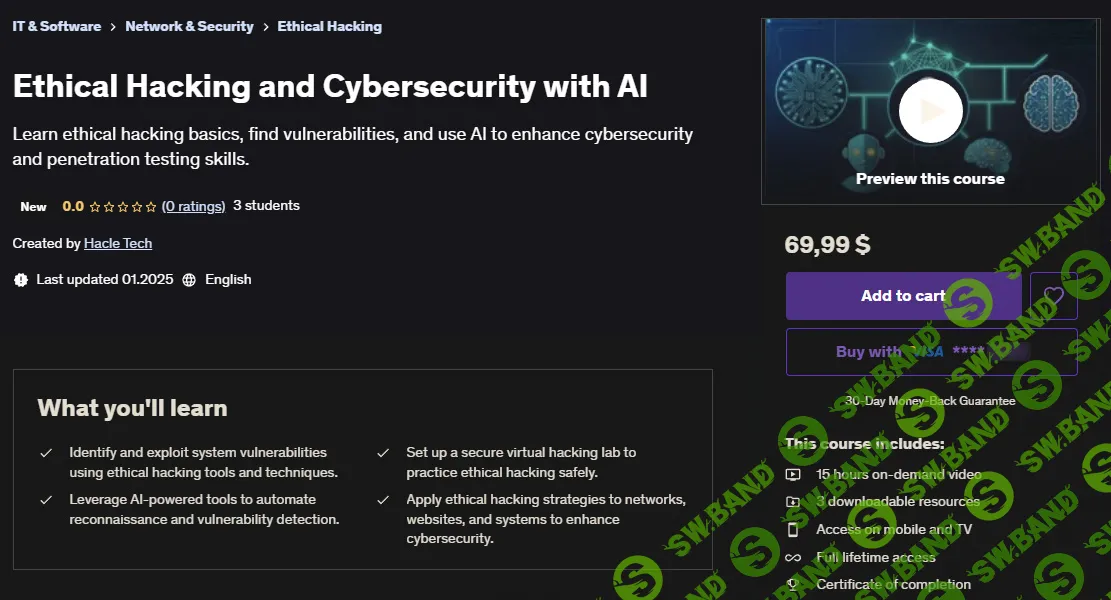This screenshot has width=1111, height=600.
Task: Select the fifth rating star
Action: pos(148,205)
